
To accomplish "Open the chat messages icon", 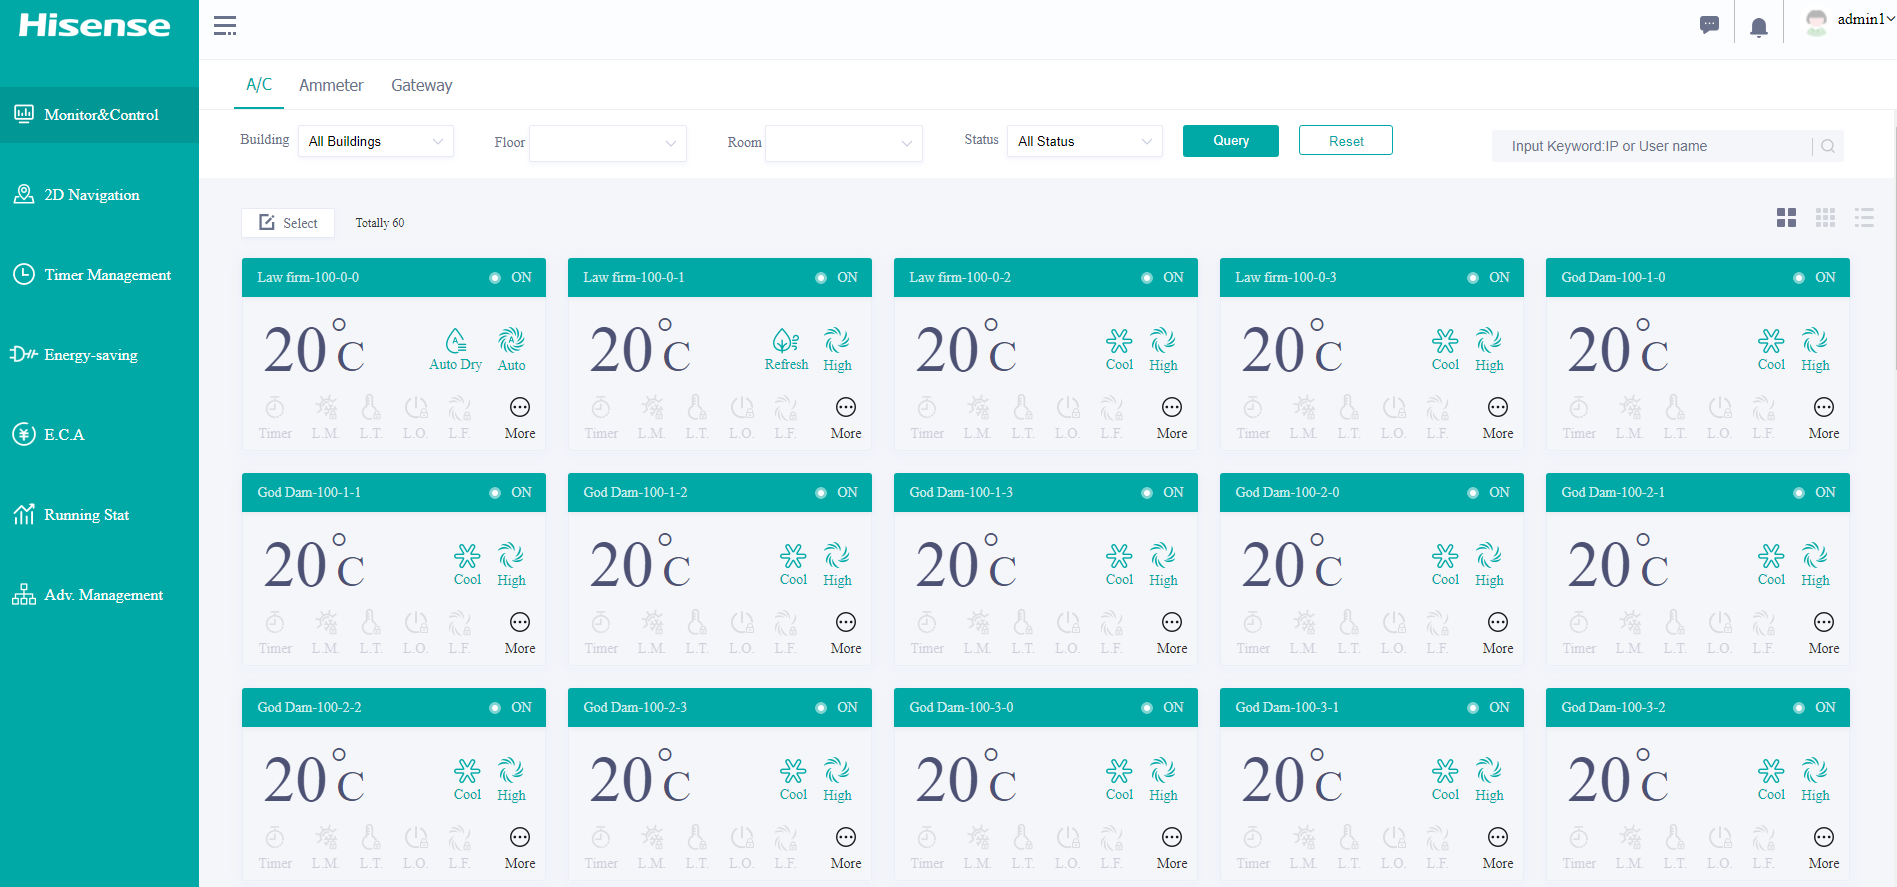I will click(x=1709, y=25).
